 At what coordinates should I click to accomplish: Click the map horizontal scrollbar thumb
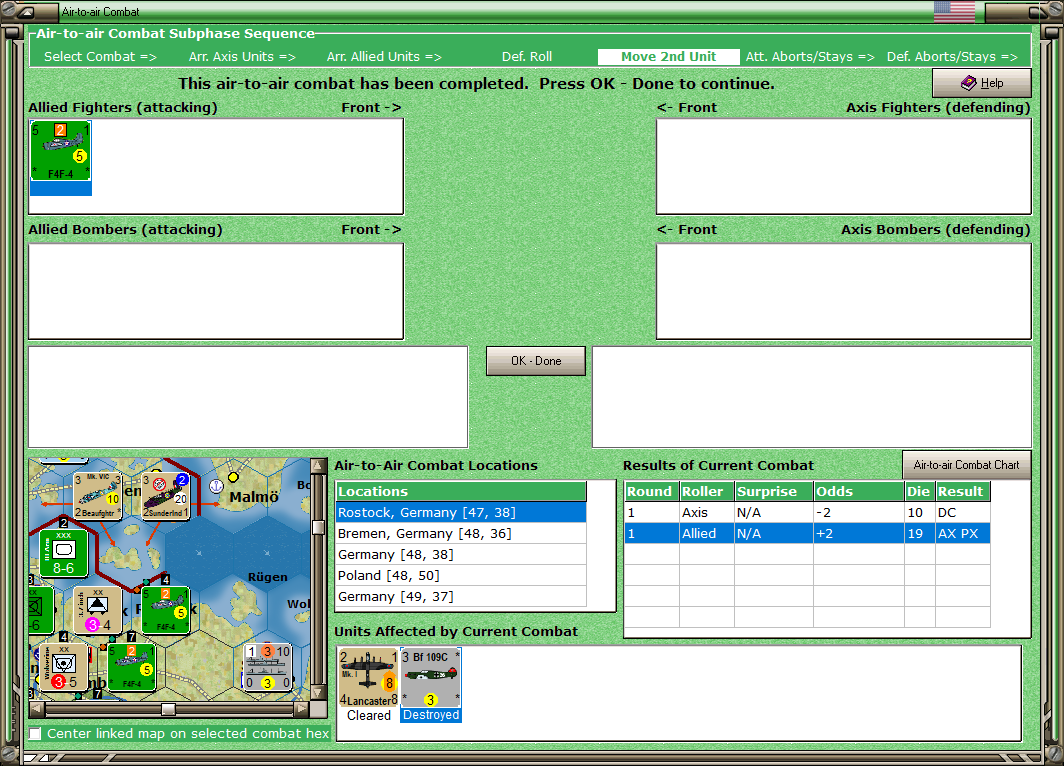(168, 709)
